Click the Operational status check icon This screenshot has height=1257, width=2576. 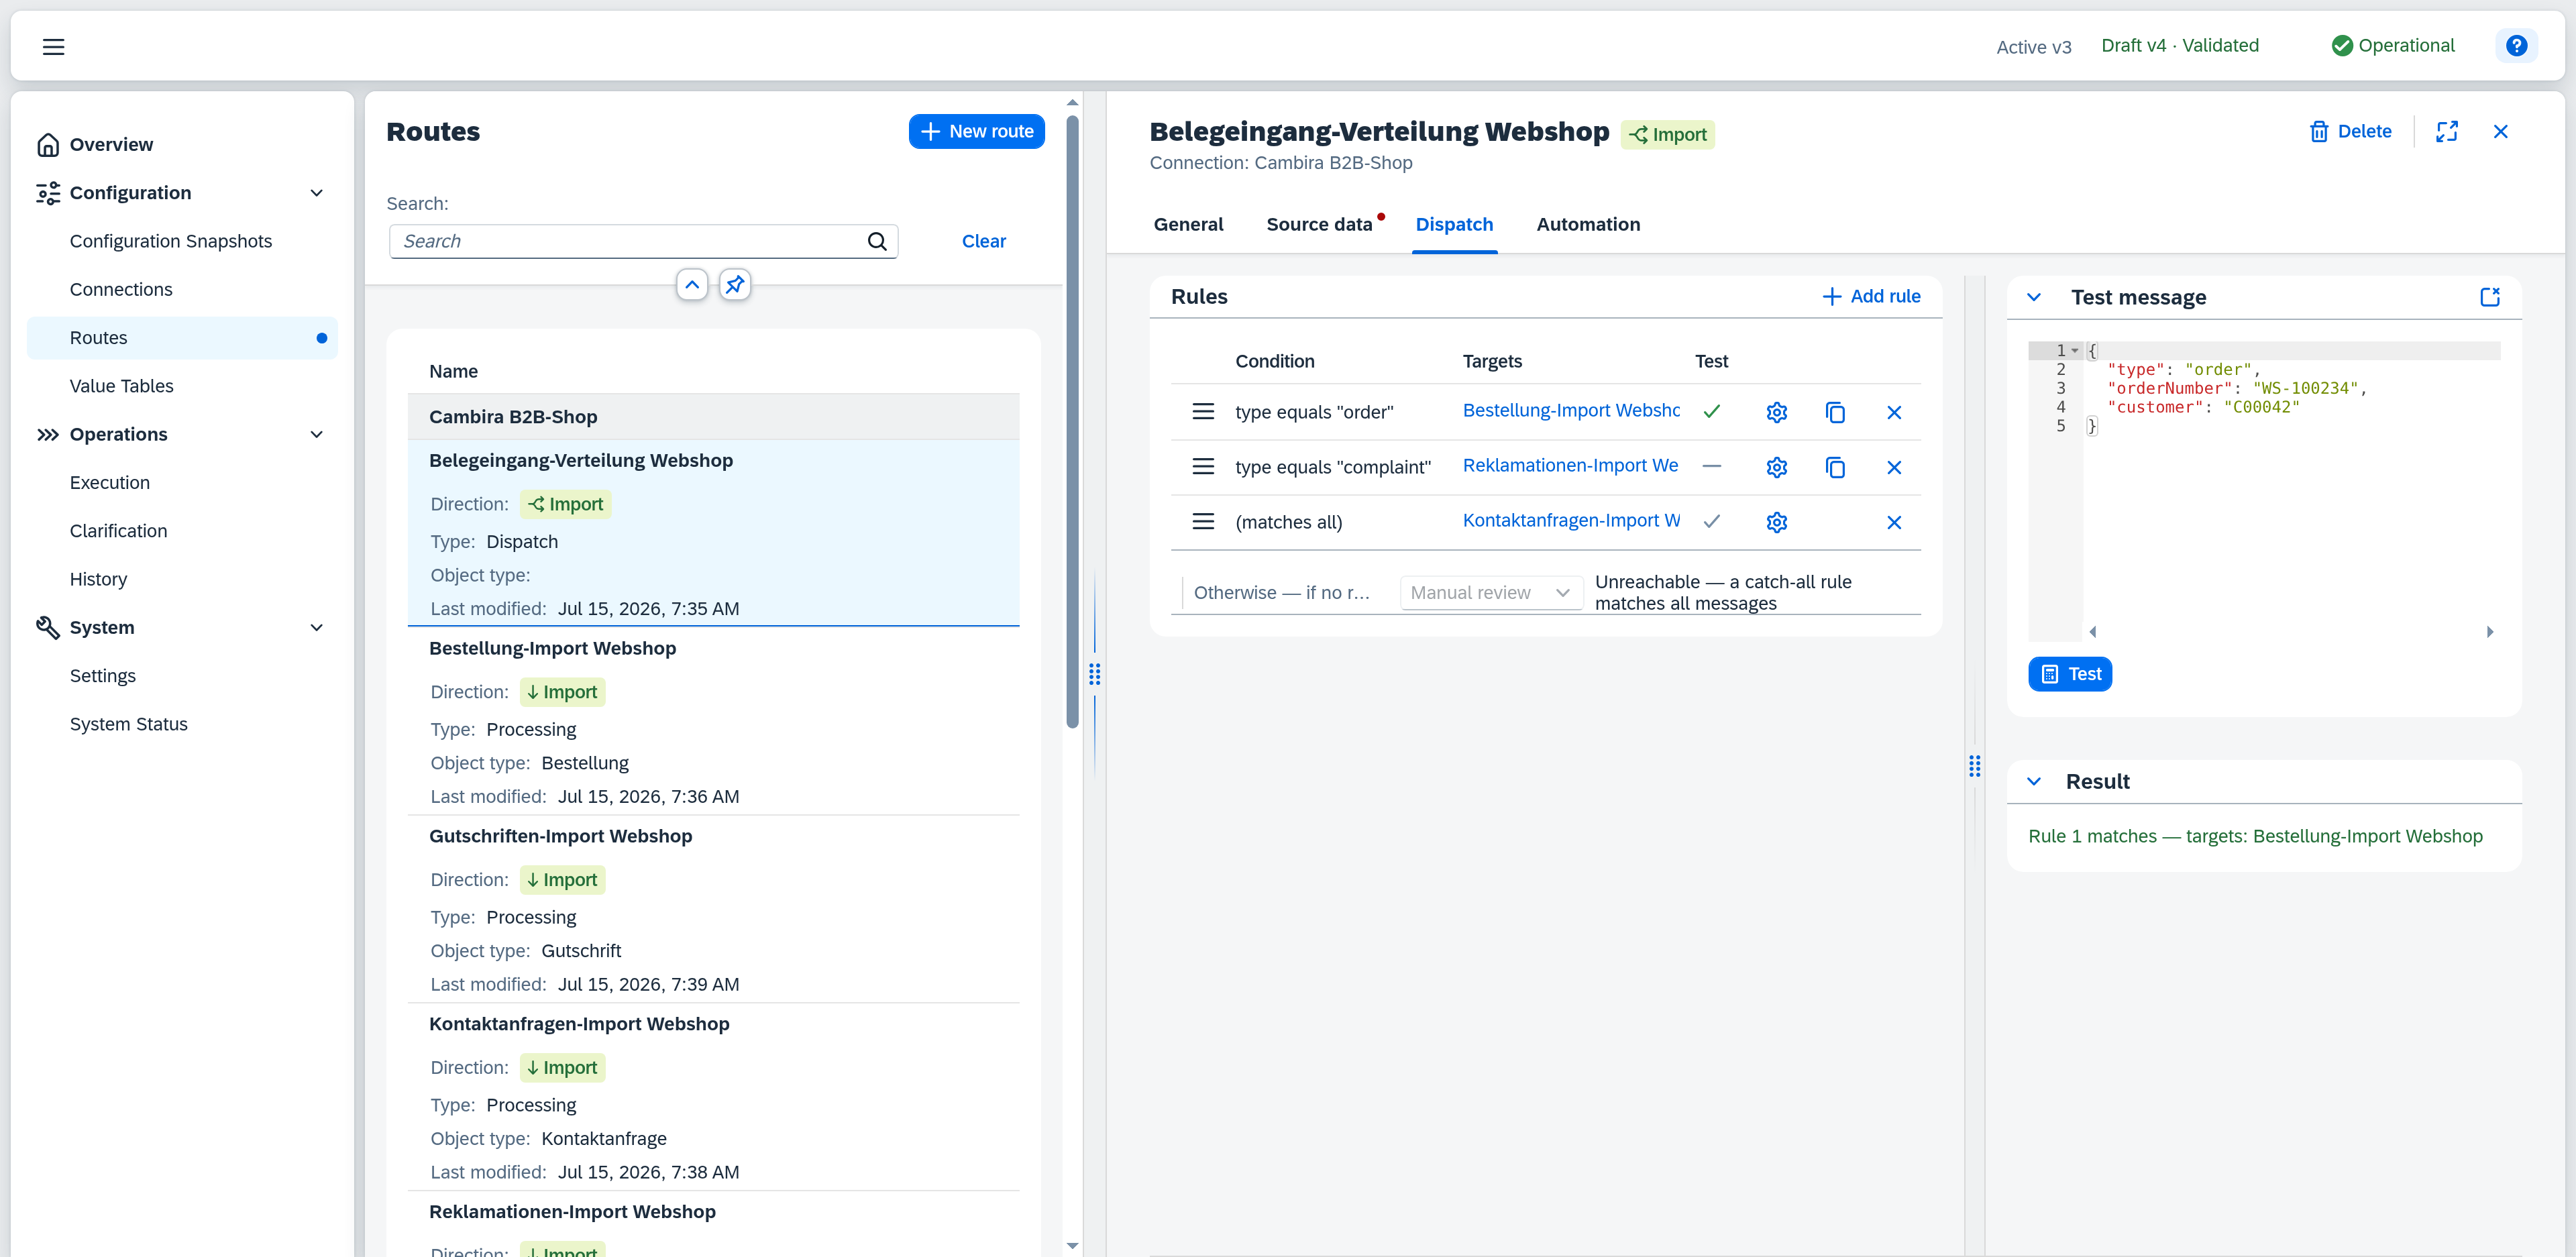point(2342,46)
